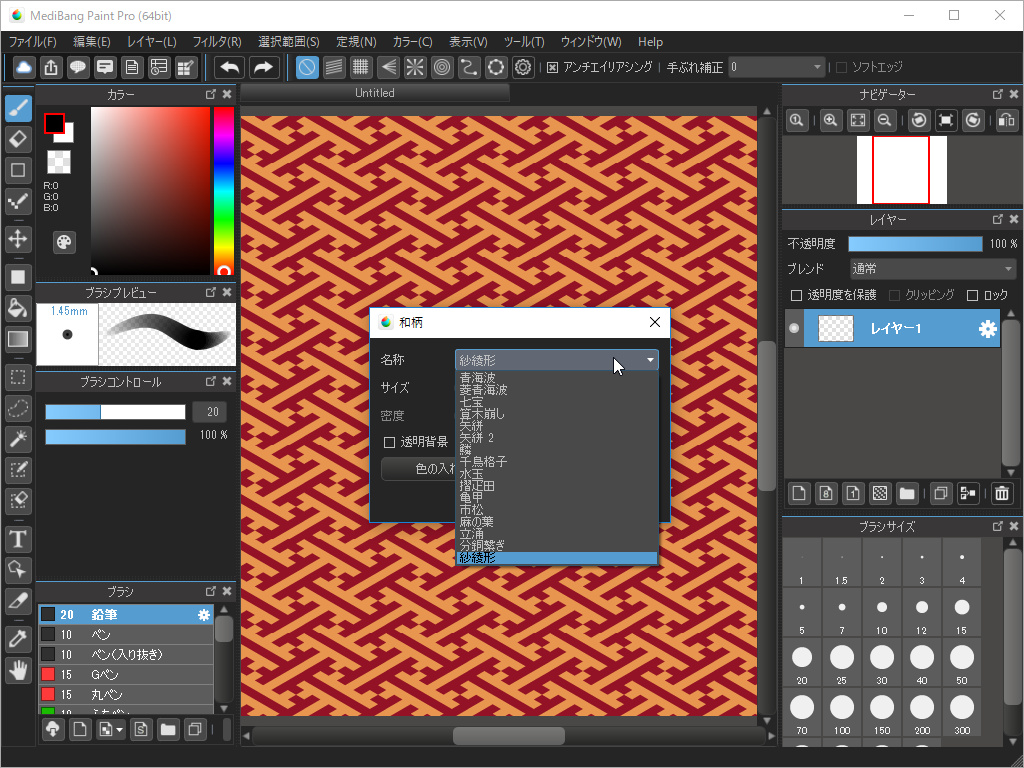This screenshot has height=768, width=1024.
Task: Choose 麻の葉 from the pattern list
Action: coord(556,522)
